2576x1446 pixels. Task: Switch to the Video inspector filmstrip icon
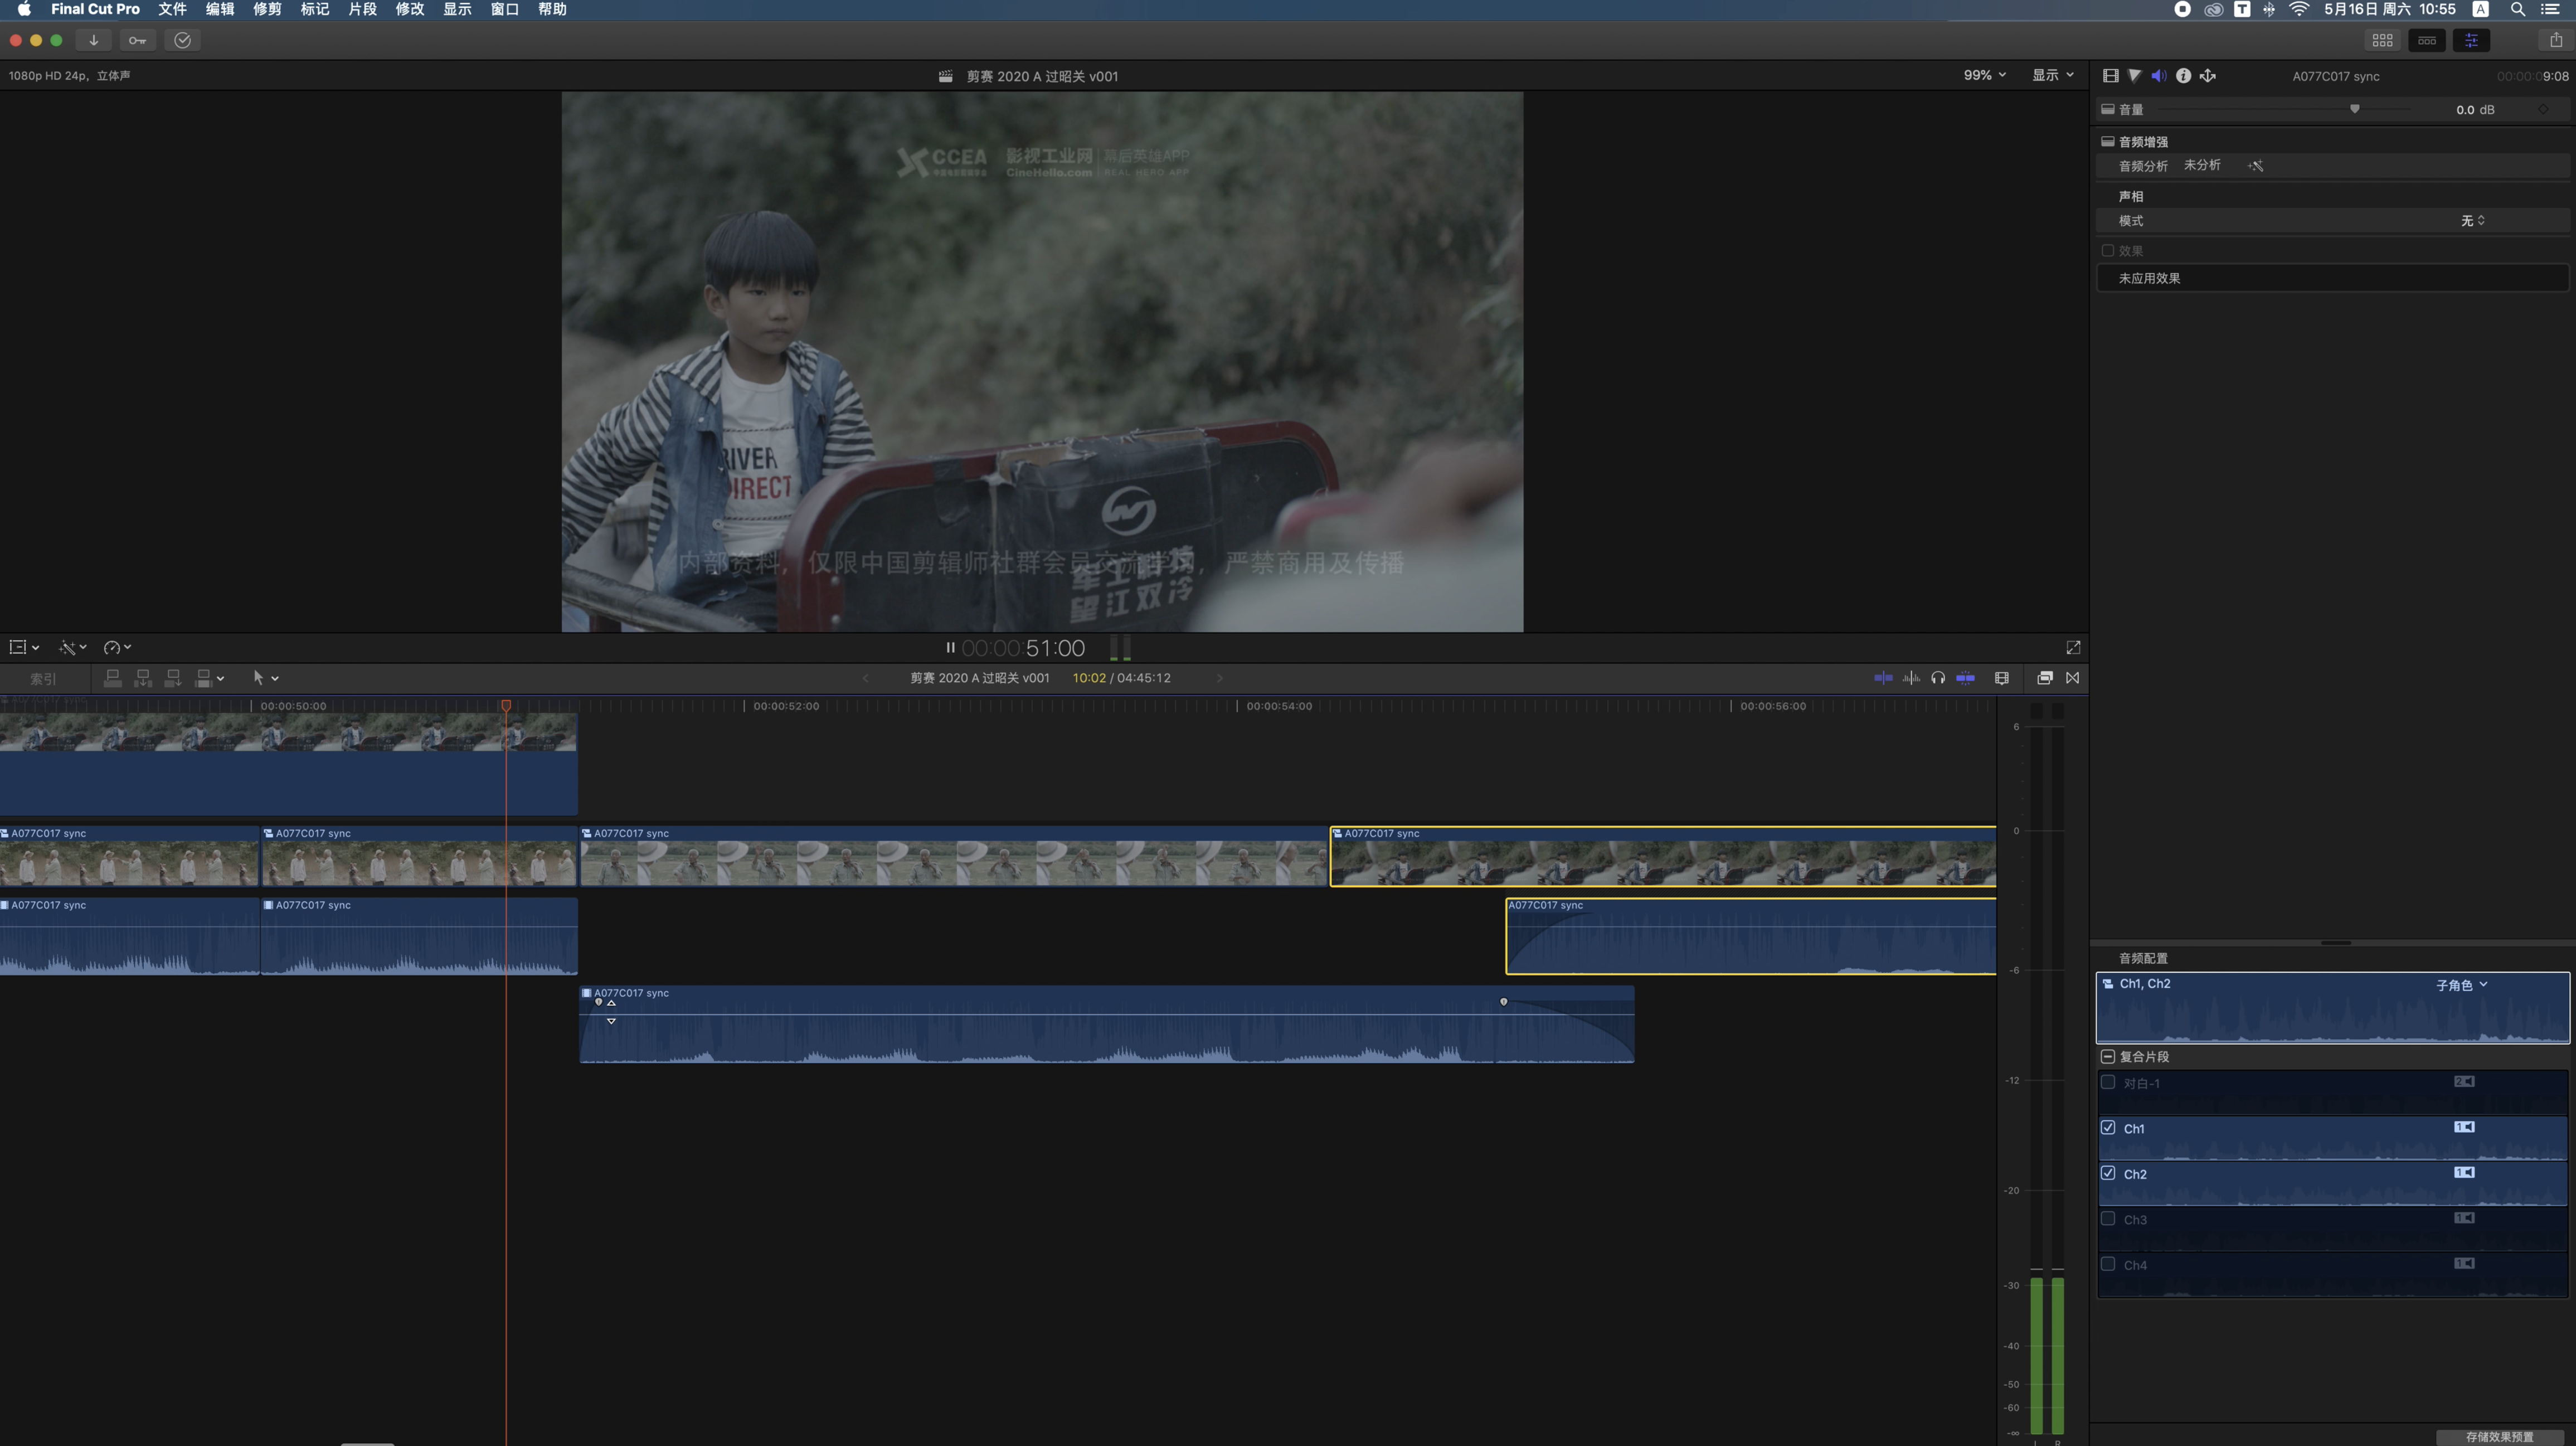tap(2110, 76)
